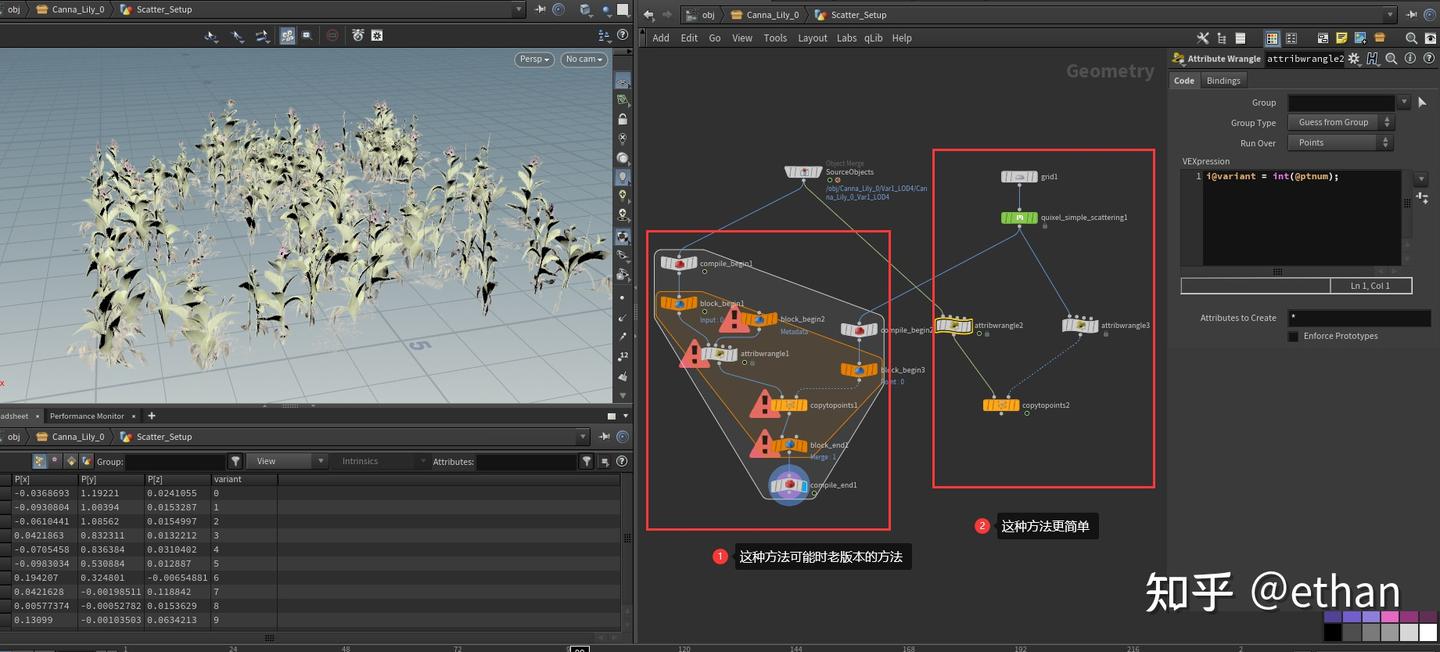
Task: Click the gear icon beside the attribwrangle2 name field
Action: pos(1353,59)
